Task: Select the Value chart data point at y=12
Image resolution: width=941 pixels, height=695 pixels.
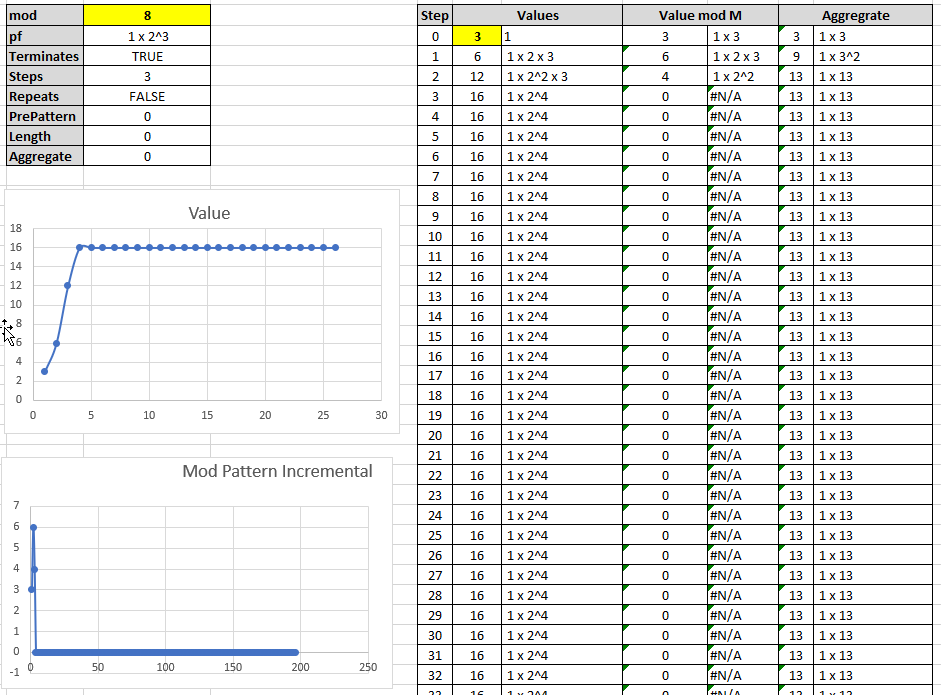Action: pos(67,286)
